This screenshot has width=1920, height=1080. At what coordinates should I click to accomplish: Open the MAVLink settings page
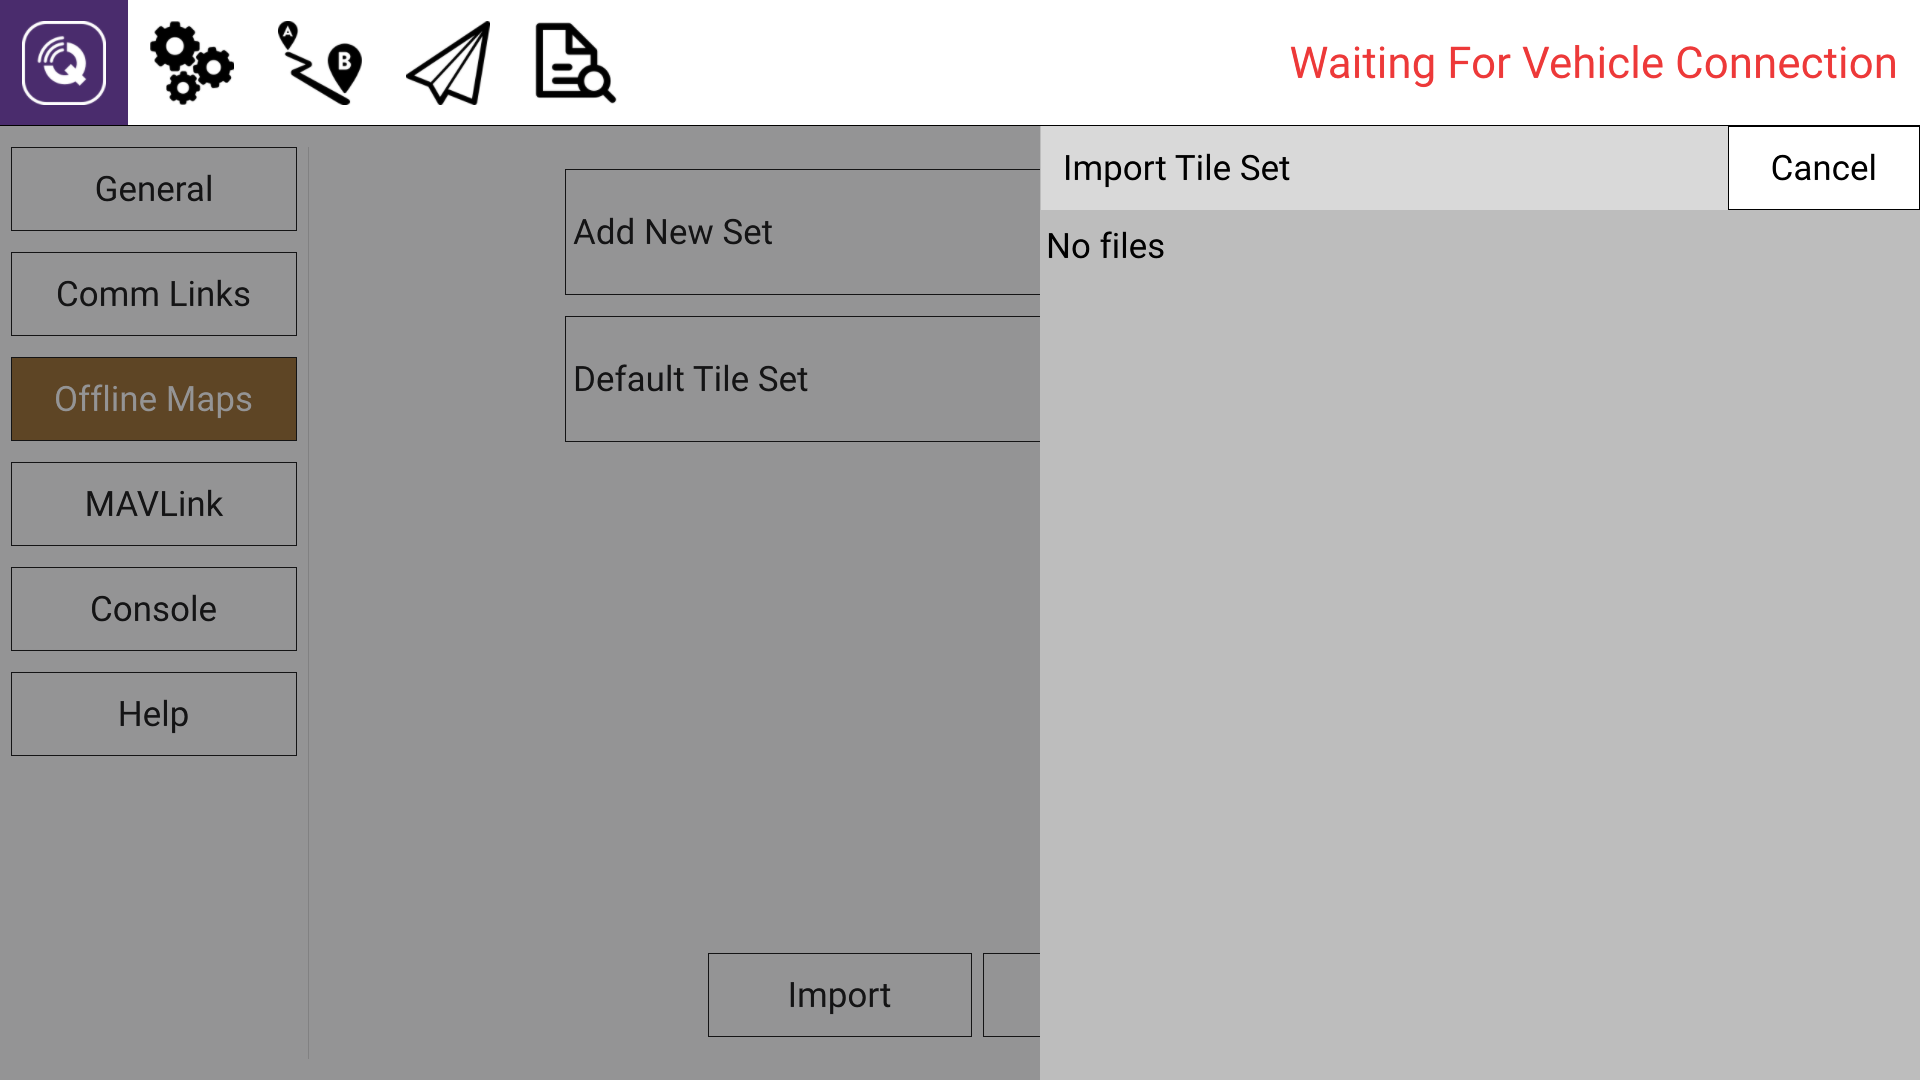coord(153,503)
